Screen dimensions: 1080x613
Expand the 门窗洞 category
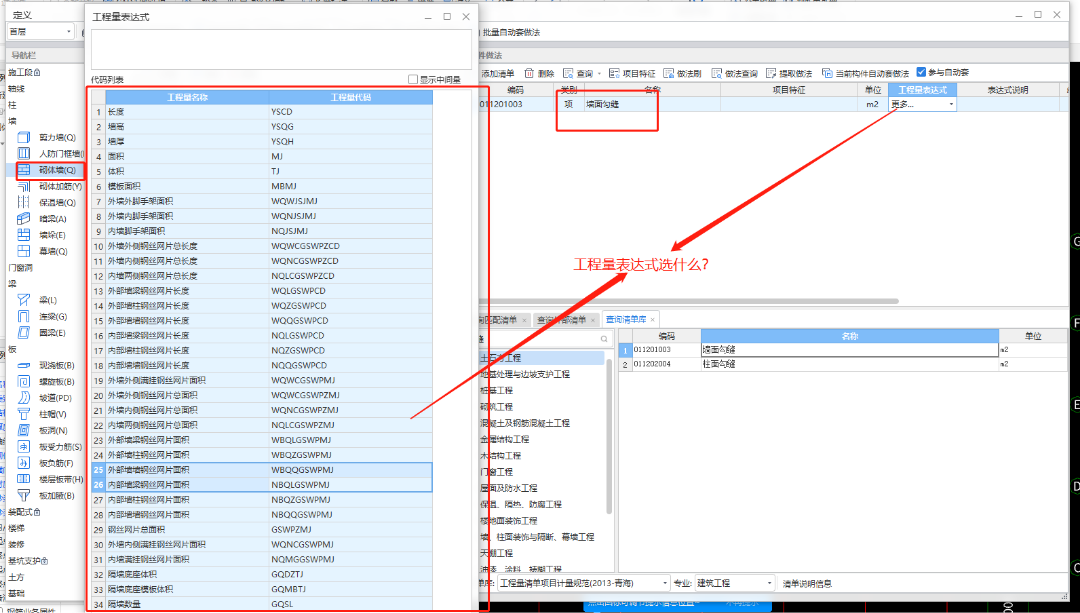point(21,268)
